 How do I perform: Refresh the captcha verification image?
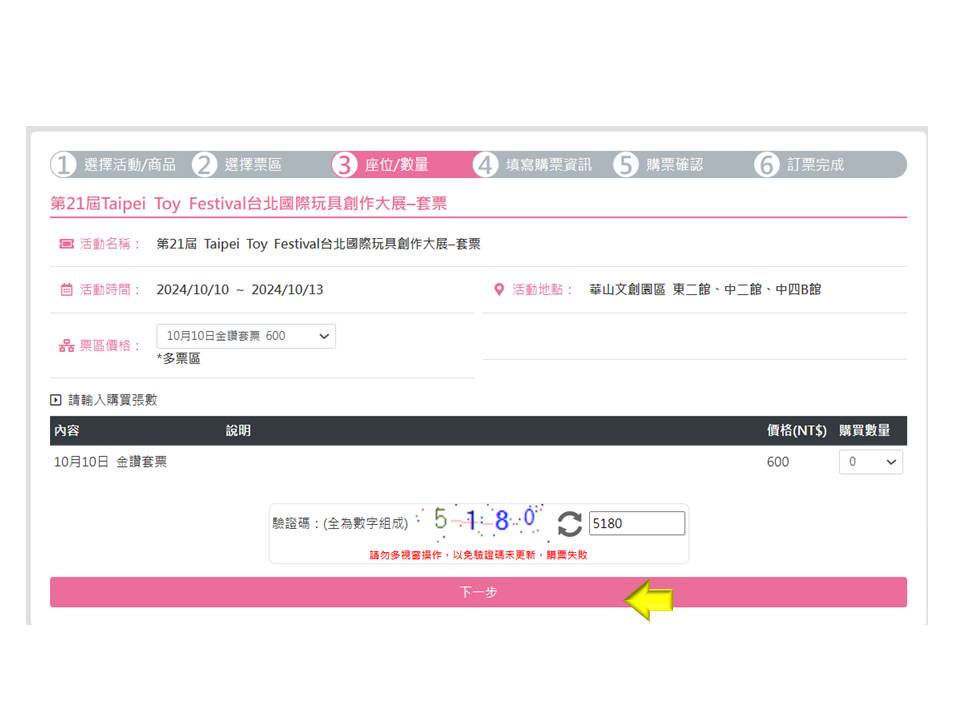coord(569,524)
